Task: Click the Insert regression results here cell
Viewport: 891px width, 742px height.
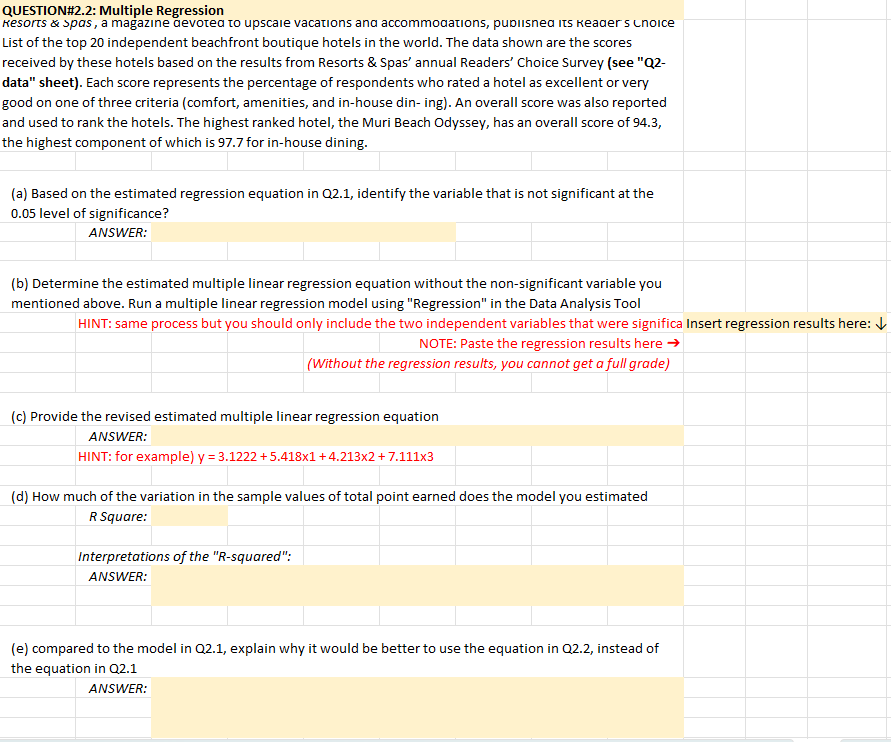Action: point(783,323)
